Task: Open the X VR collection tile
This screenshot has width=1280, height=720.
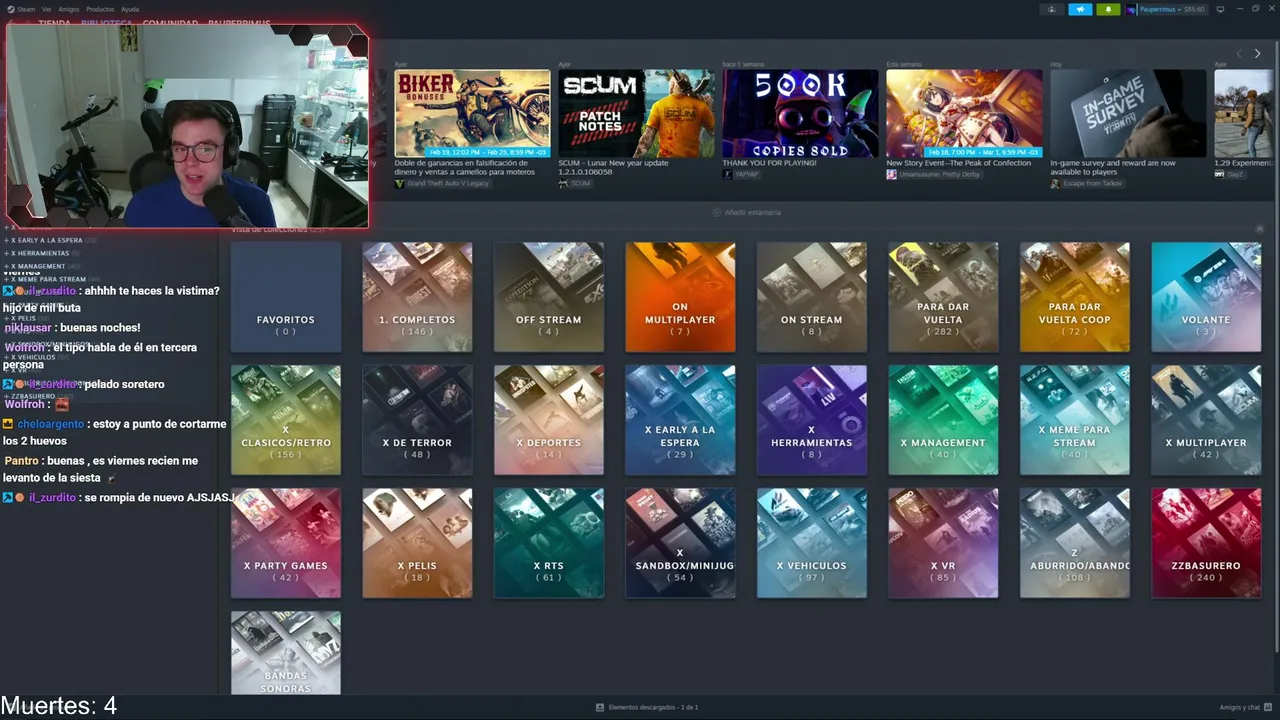Action: (x=943, y=543)
